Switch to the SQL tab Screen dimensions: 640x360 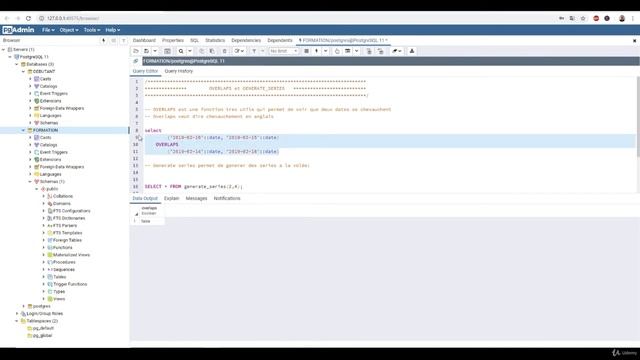(194, 40)
